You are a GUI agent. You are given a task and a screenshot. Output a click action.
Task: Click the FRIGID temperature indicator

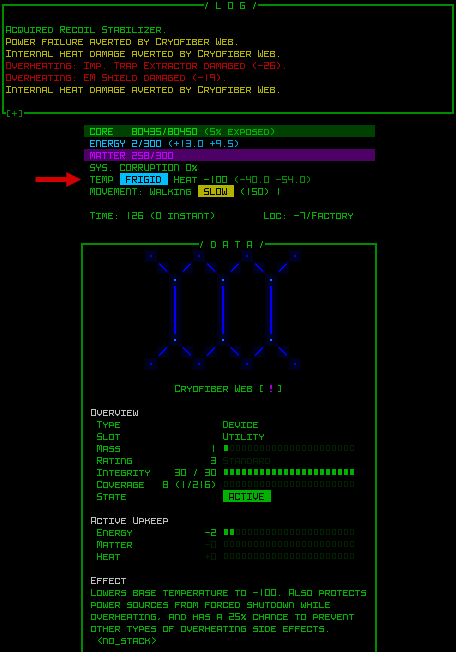point(144,180)
